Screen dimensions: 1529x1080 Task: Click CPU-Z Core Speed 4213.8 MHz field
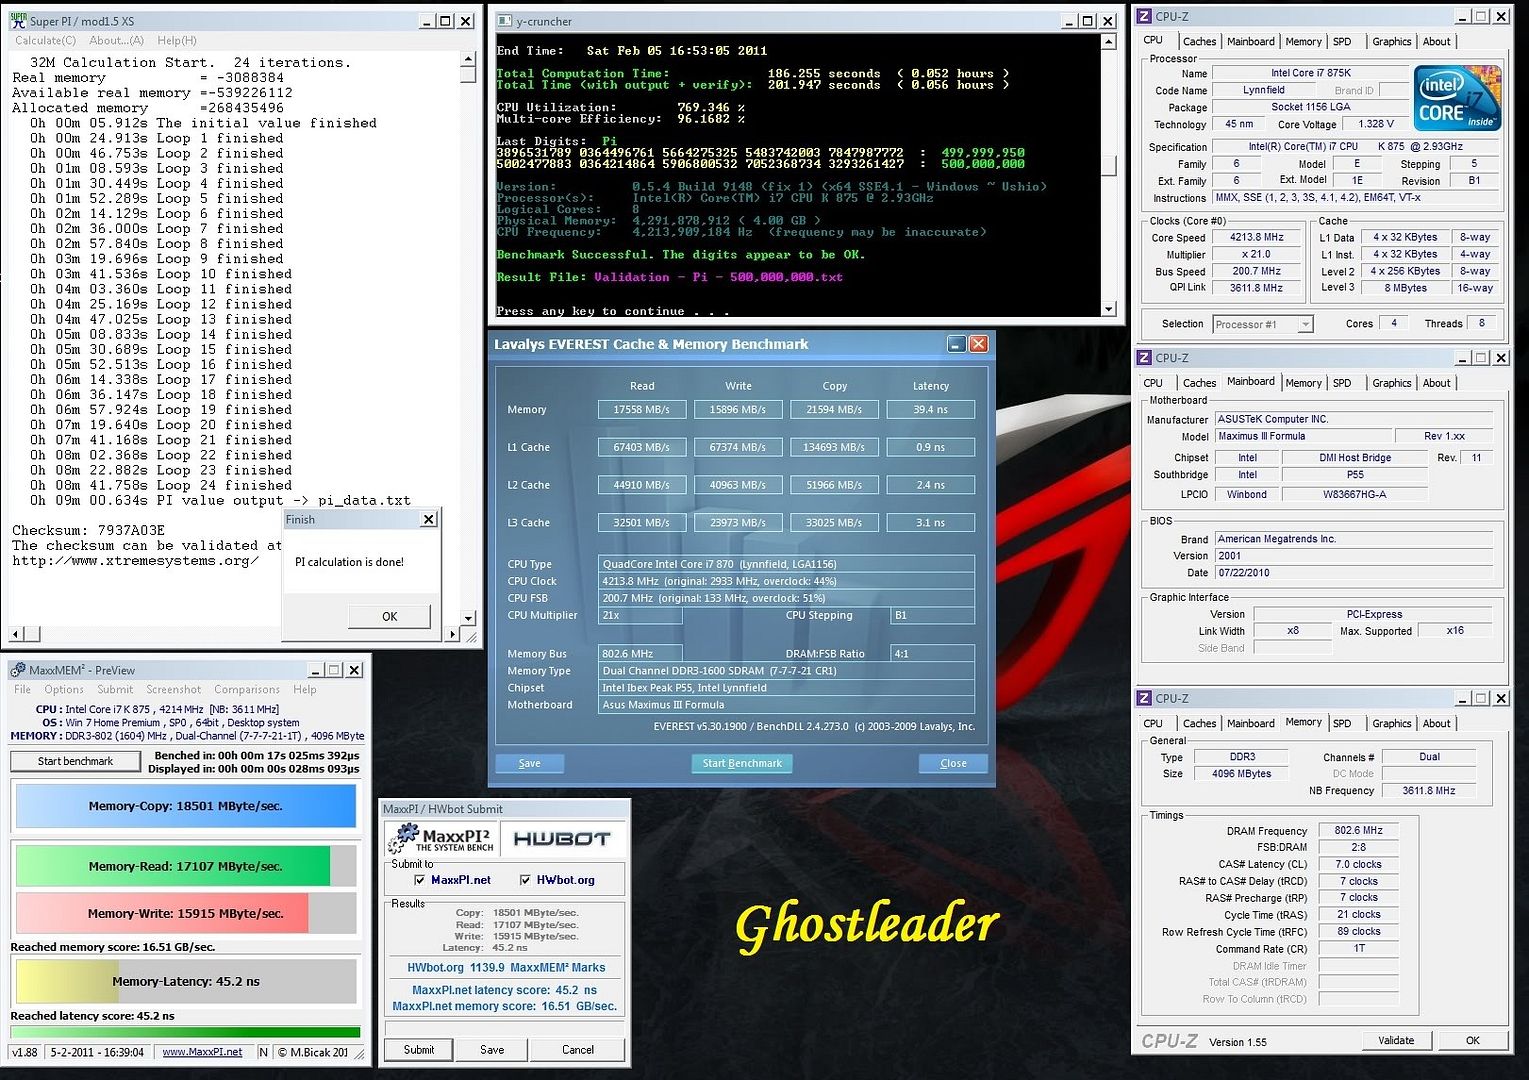point(1256,238)
